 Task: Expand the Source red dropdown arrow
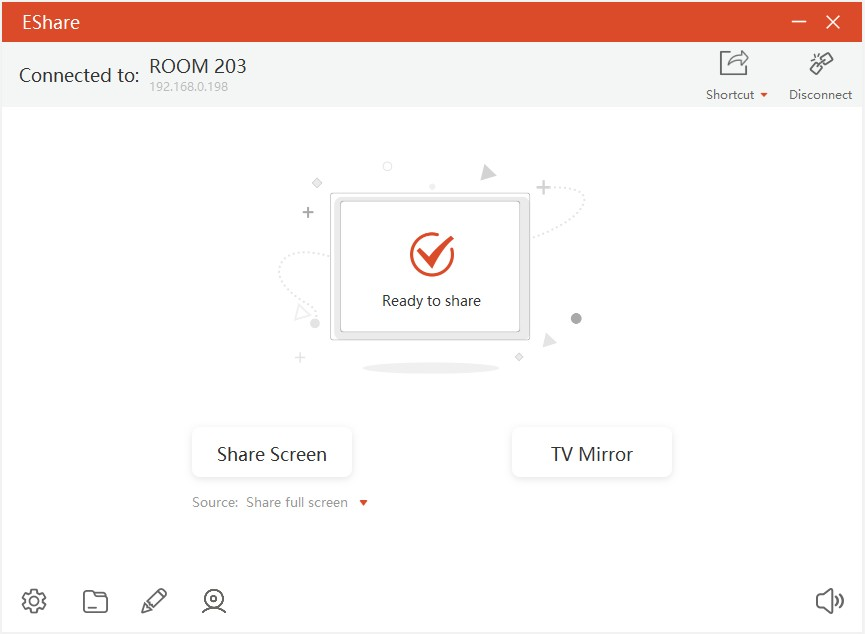point(363,503)
